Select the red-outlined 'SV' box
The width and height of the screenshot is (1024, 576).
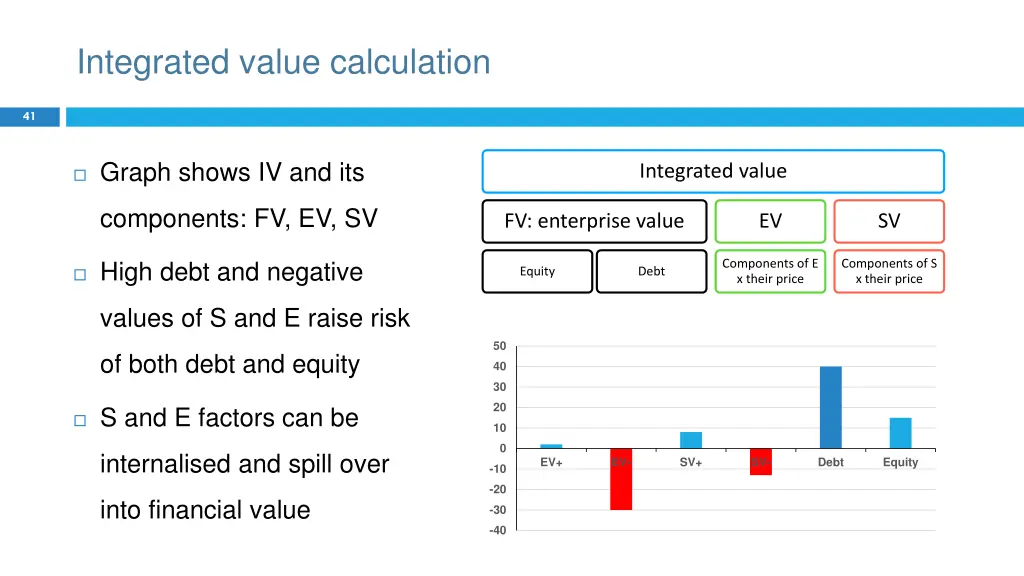coord(888,221)
